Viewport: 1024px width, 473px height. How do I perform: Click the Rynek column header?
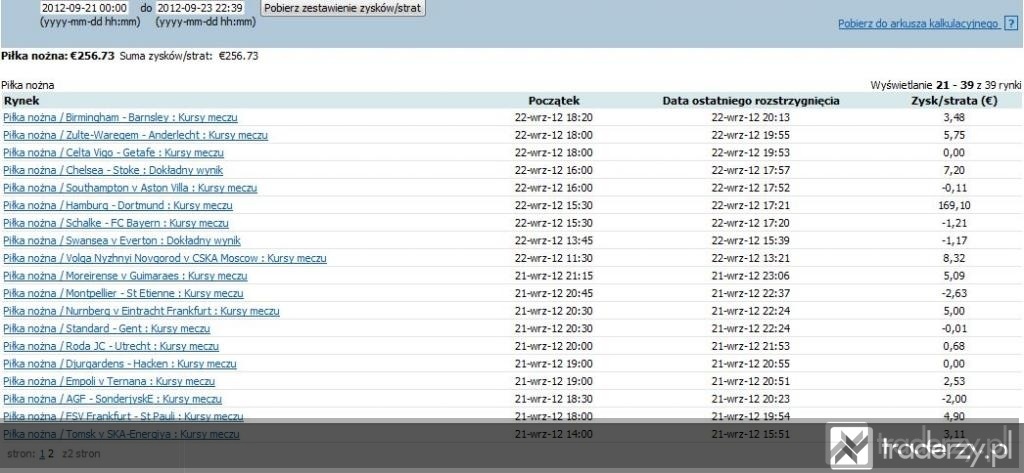[x=22, y=101]
